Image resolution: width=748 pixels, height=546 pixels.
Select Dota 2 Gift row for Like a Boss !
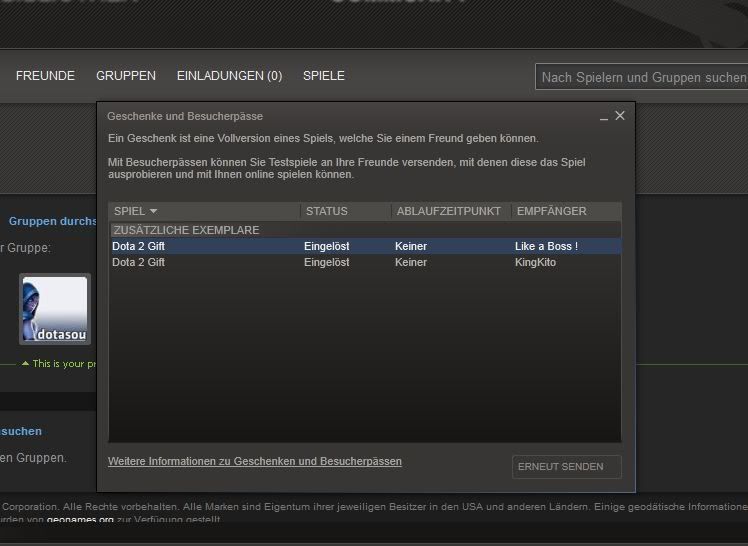(x=365, y=247)
